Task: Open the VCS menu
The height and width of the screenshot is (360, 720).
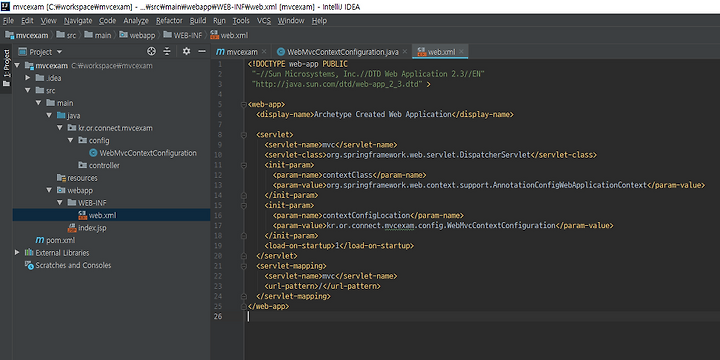Action: click(264, 21)
